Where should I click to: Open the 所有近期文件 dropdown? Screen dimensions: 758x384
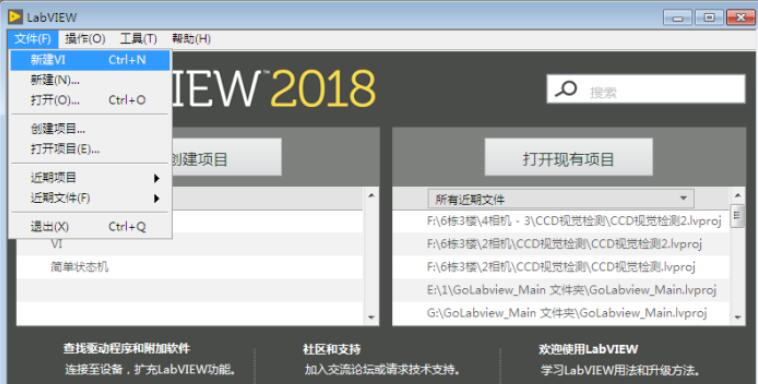pyautogui.click(x=561, y=199)
